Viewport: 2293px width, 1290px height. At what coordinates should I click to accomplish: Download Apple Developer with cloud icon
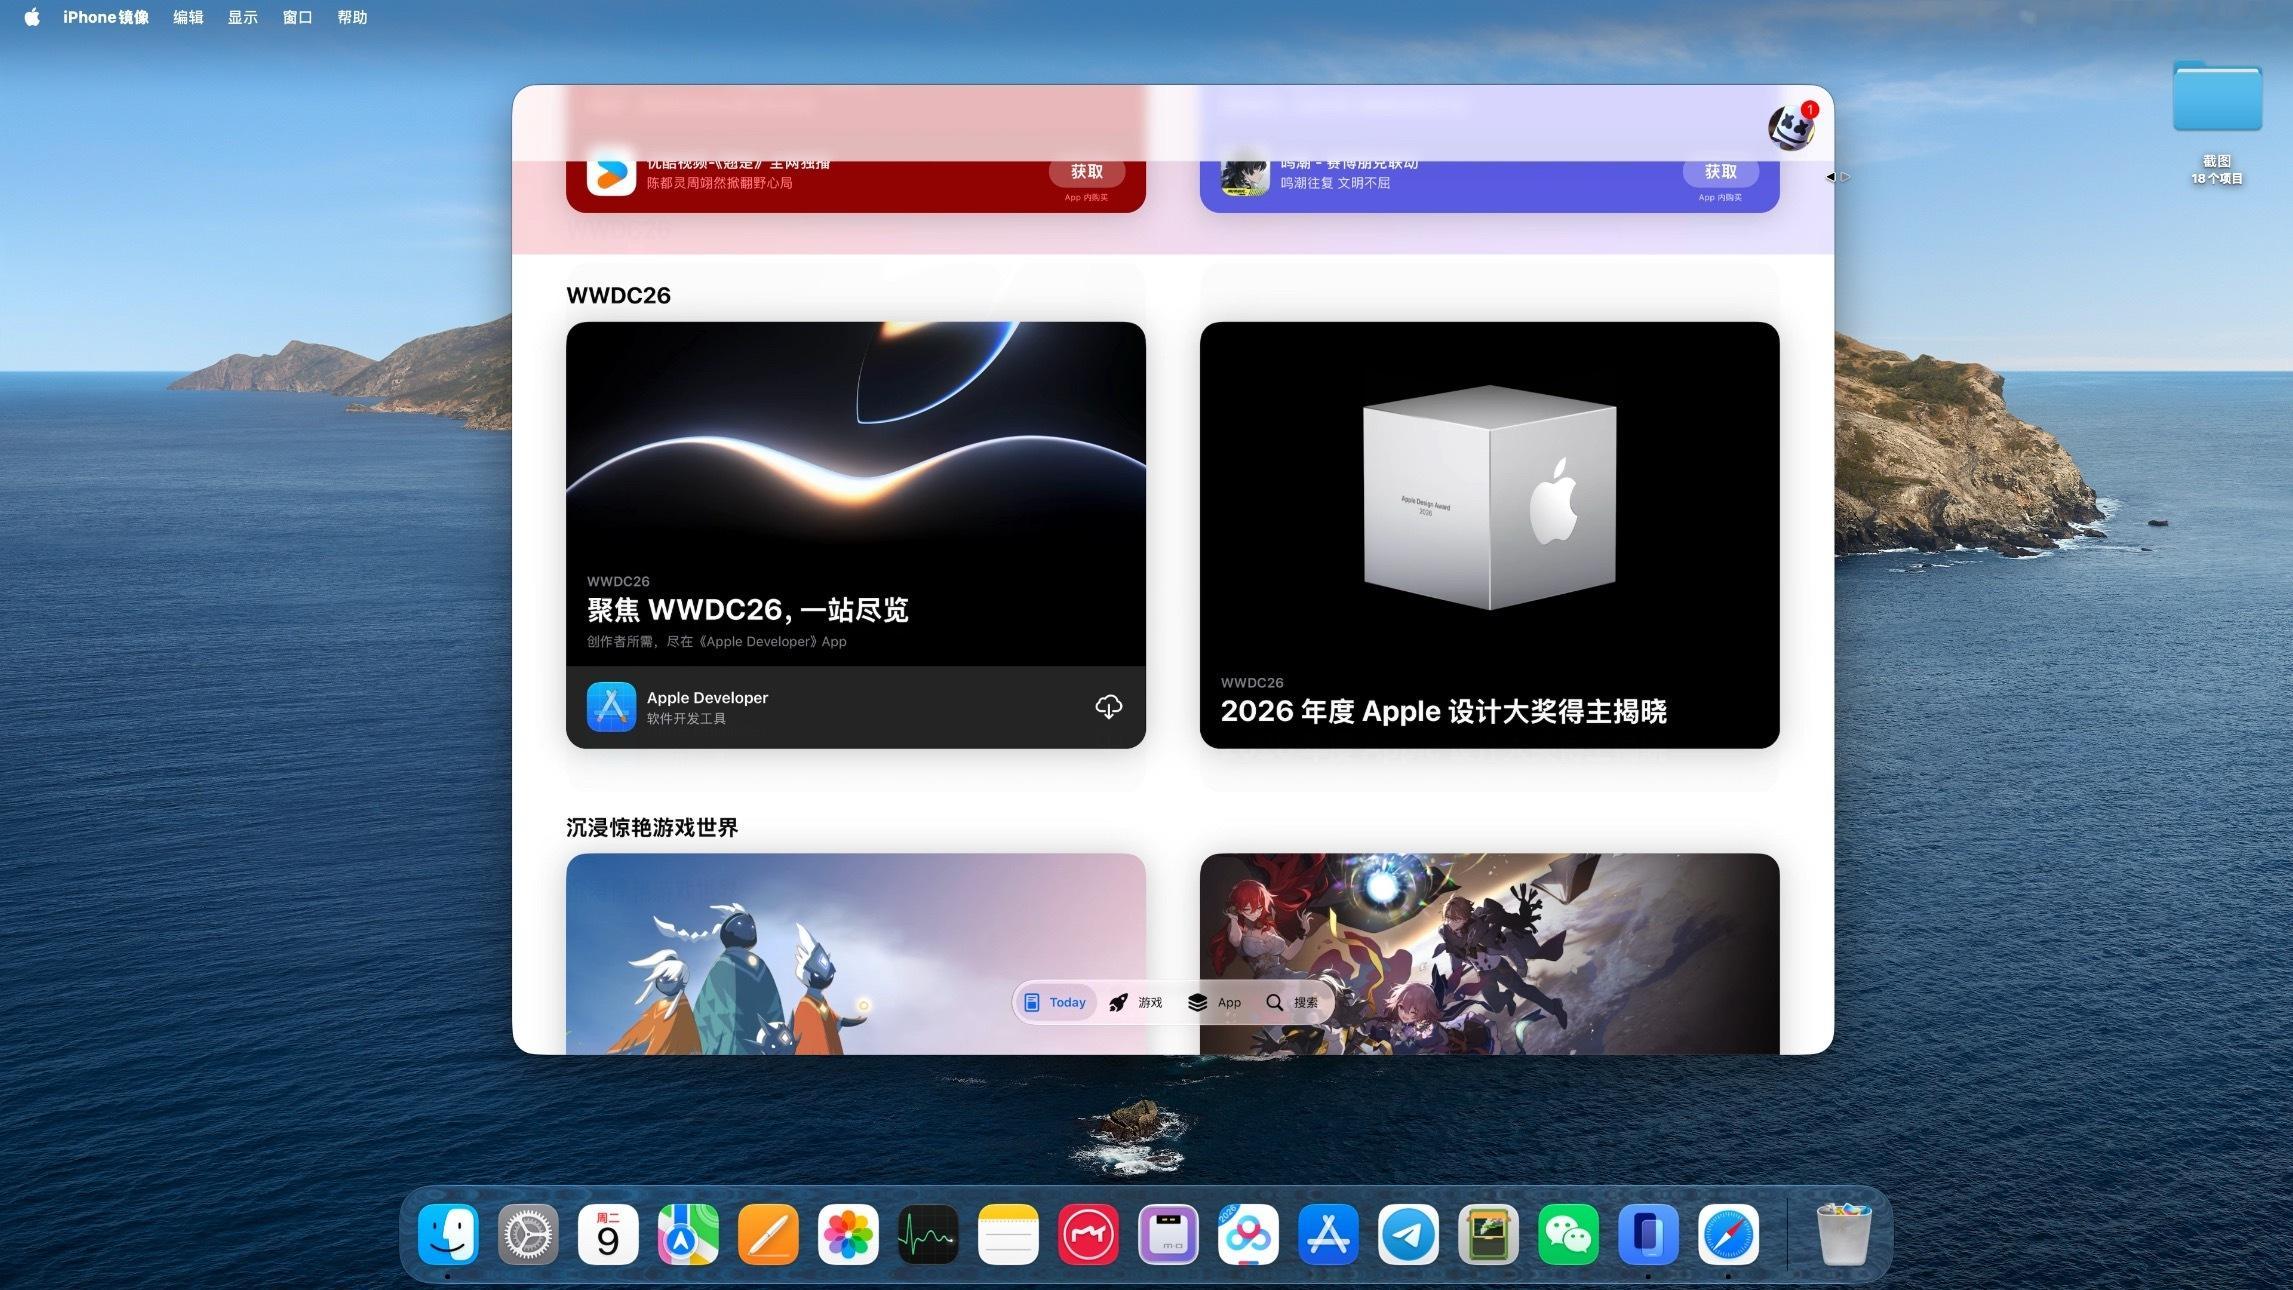1108,707
